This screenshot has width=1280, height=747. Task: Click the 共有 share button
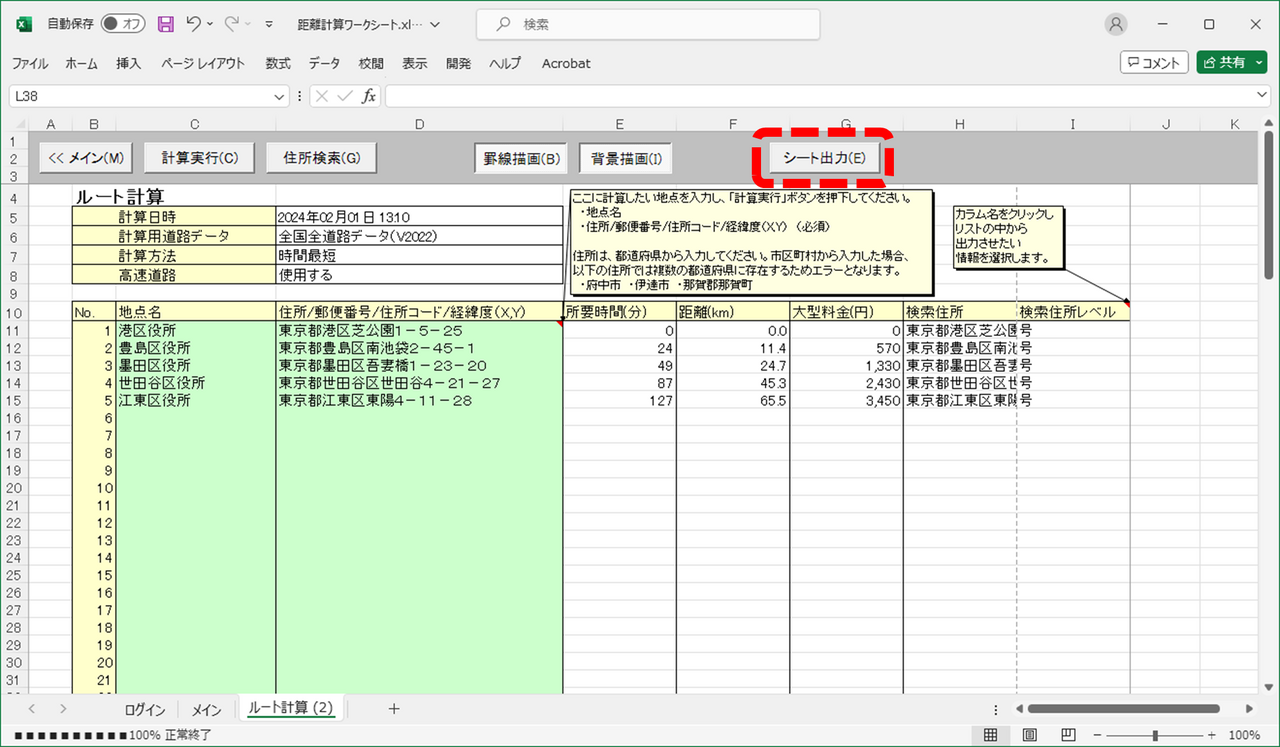coord(1232,62)
